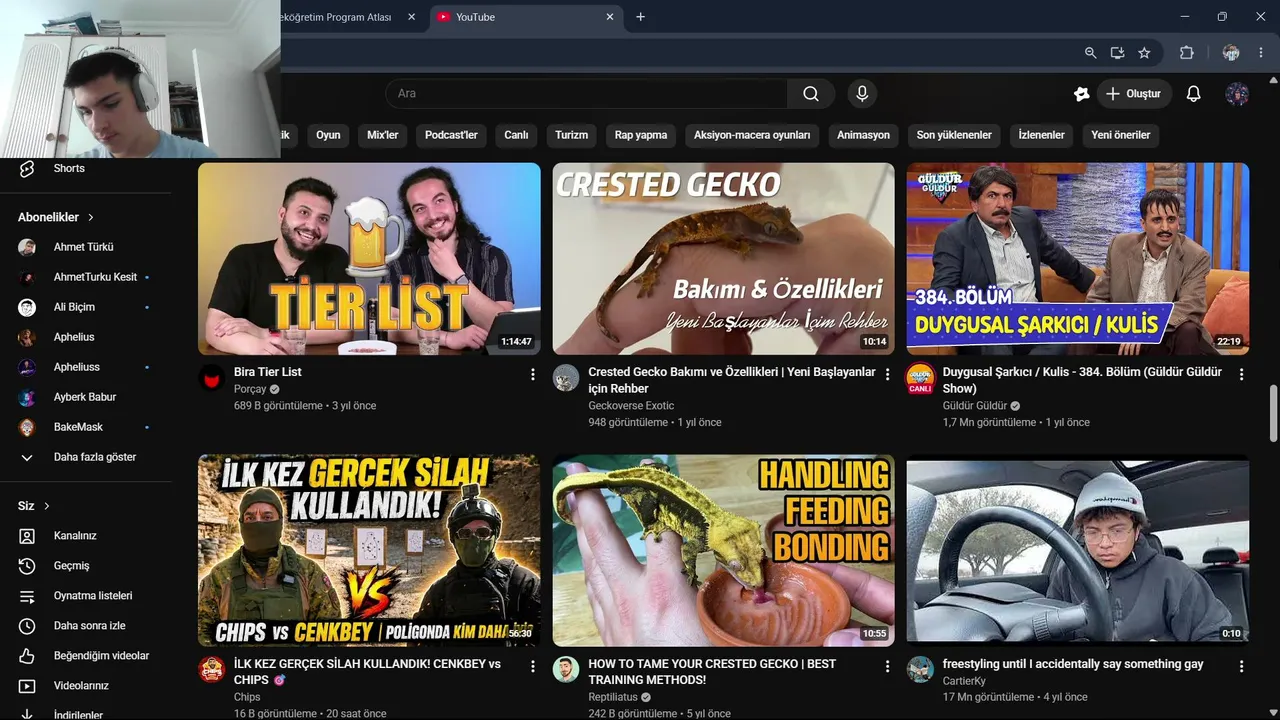Viewport: 1280px width, 720px height.
Task: Expand the Abonelikler section arrow
Action: [91, 217]
